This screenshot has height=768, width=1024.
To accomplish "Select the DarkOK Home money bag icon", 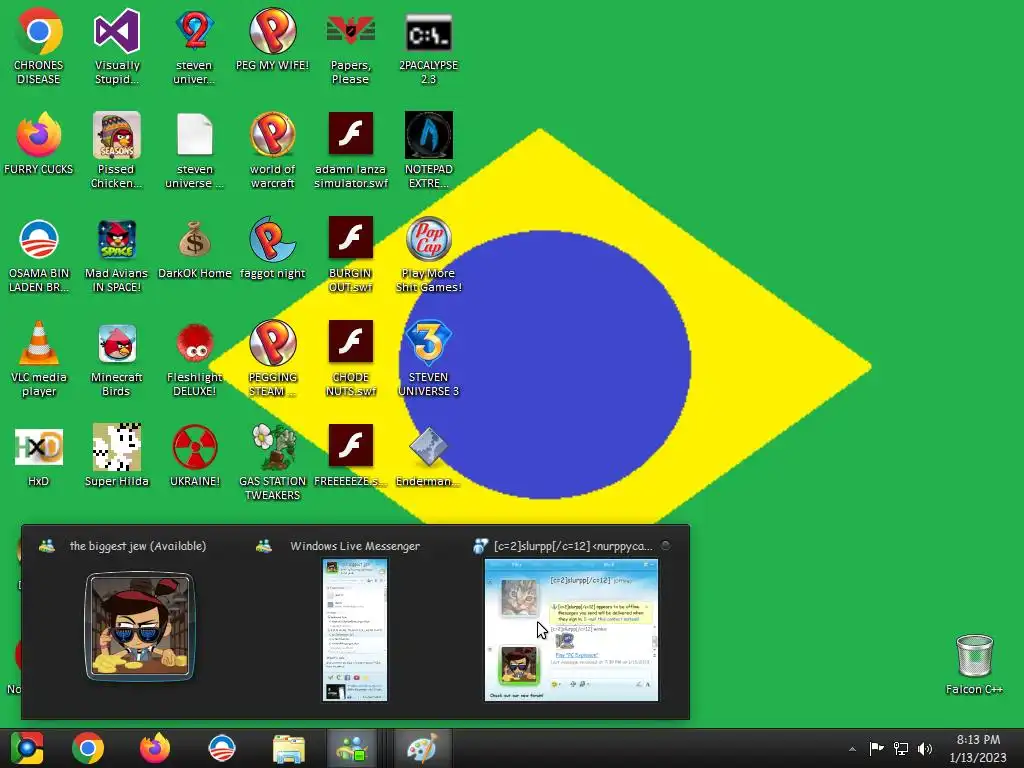I will (195, 249).
